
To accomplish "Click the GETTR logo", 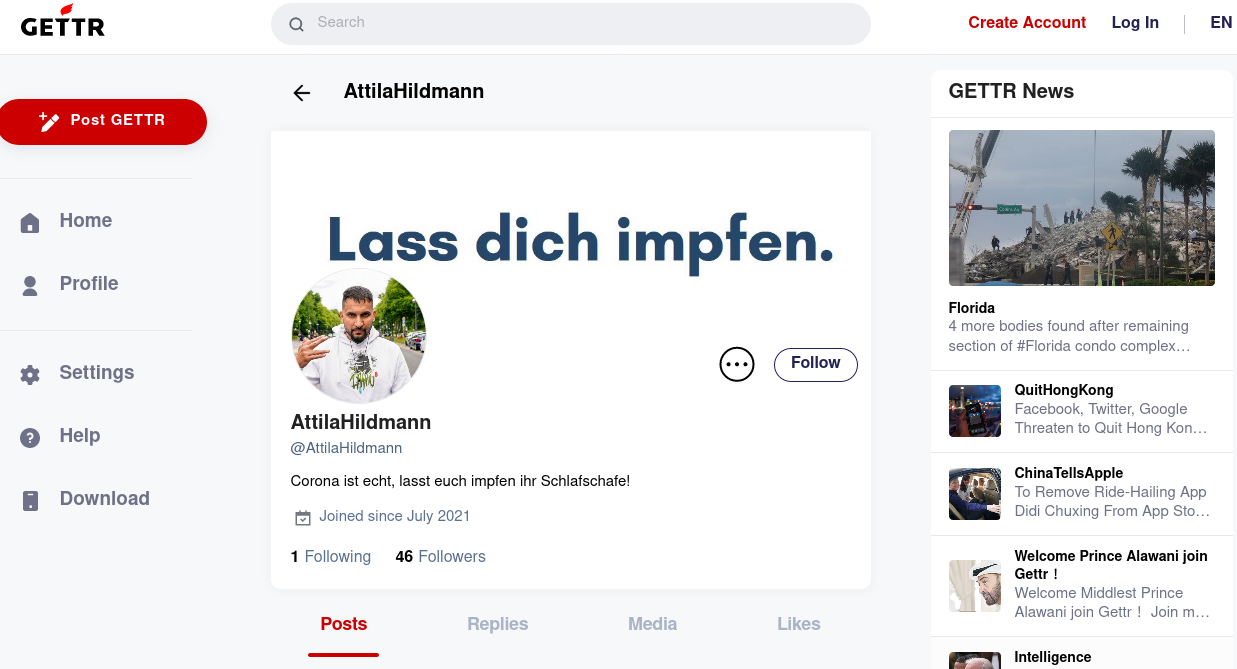I will [x=62, y=21].
